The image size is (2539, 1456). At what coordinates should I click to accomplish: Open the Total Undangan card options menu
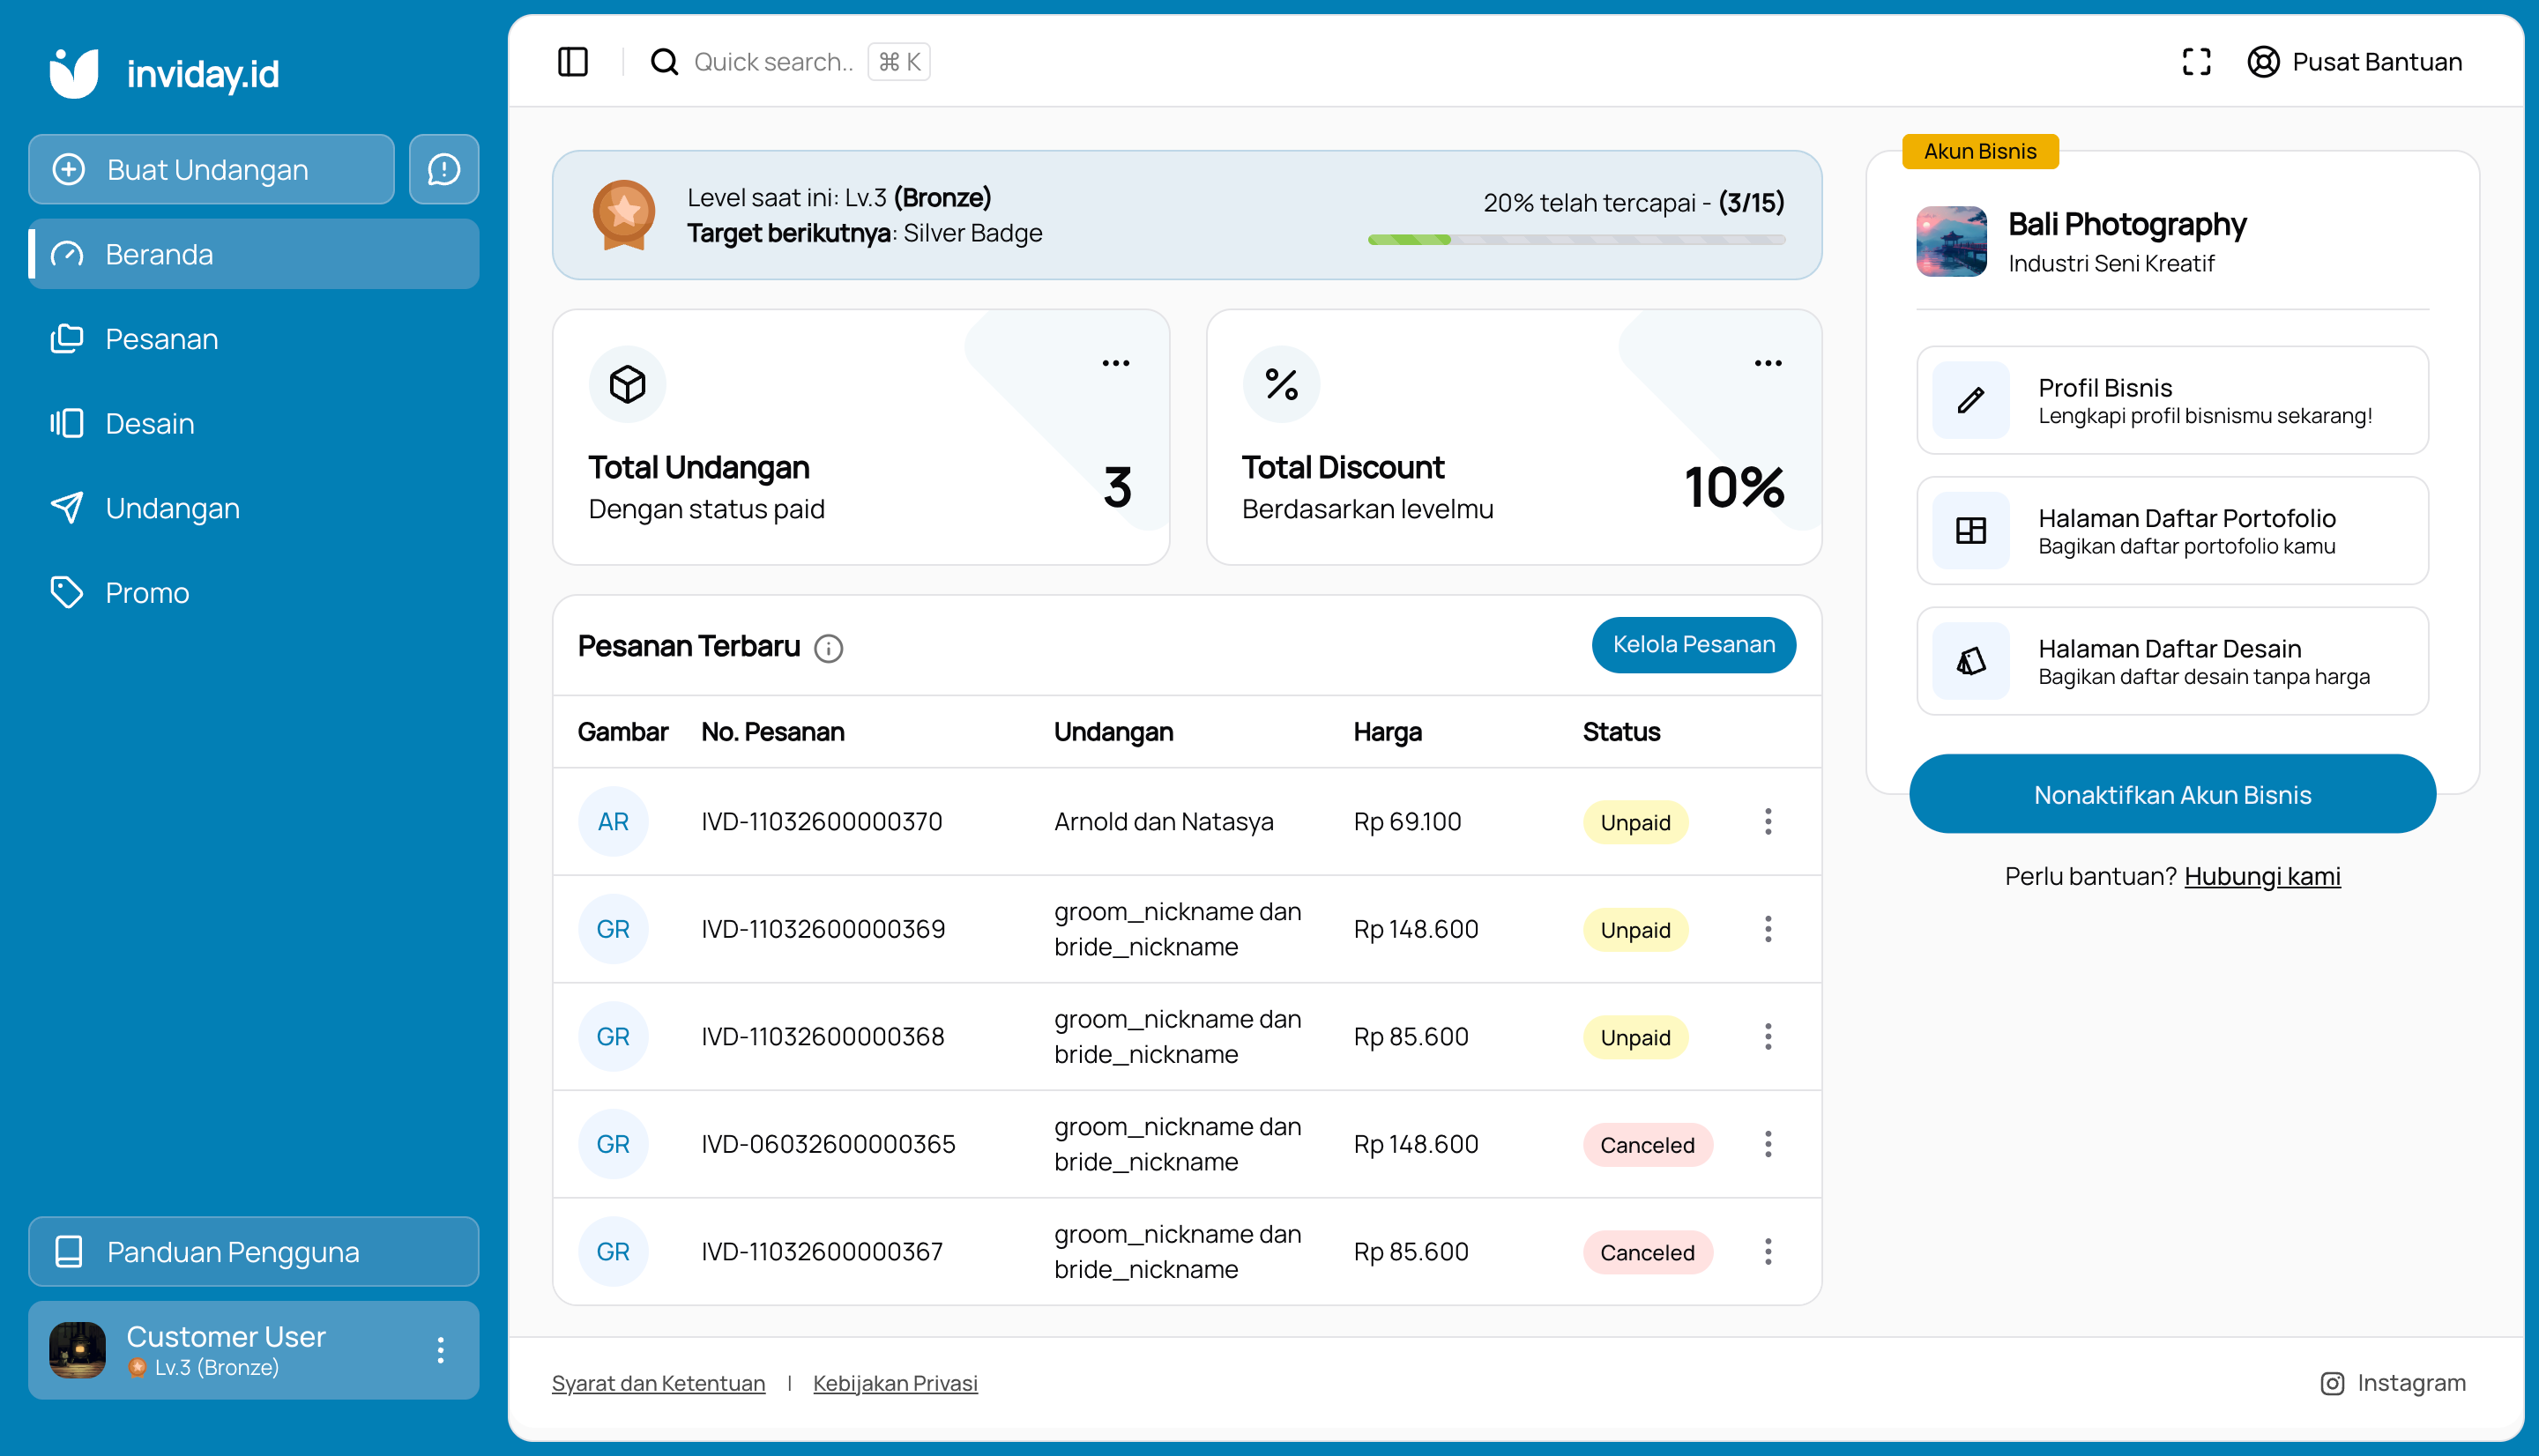[1115, 363]
